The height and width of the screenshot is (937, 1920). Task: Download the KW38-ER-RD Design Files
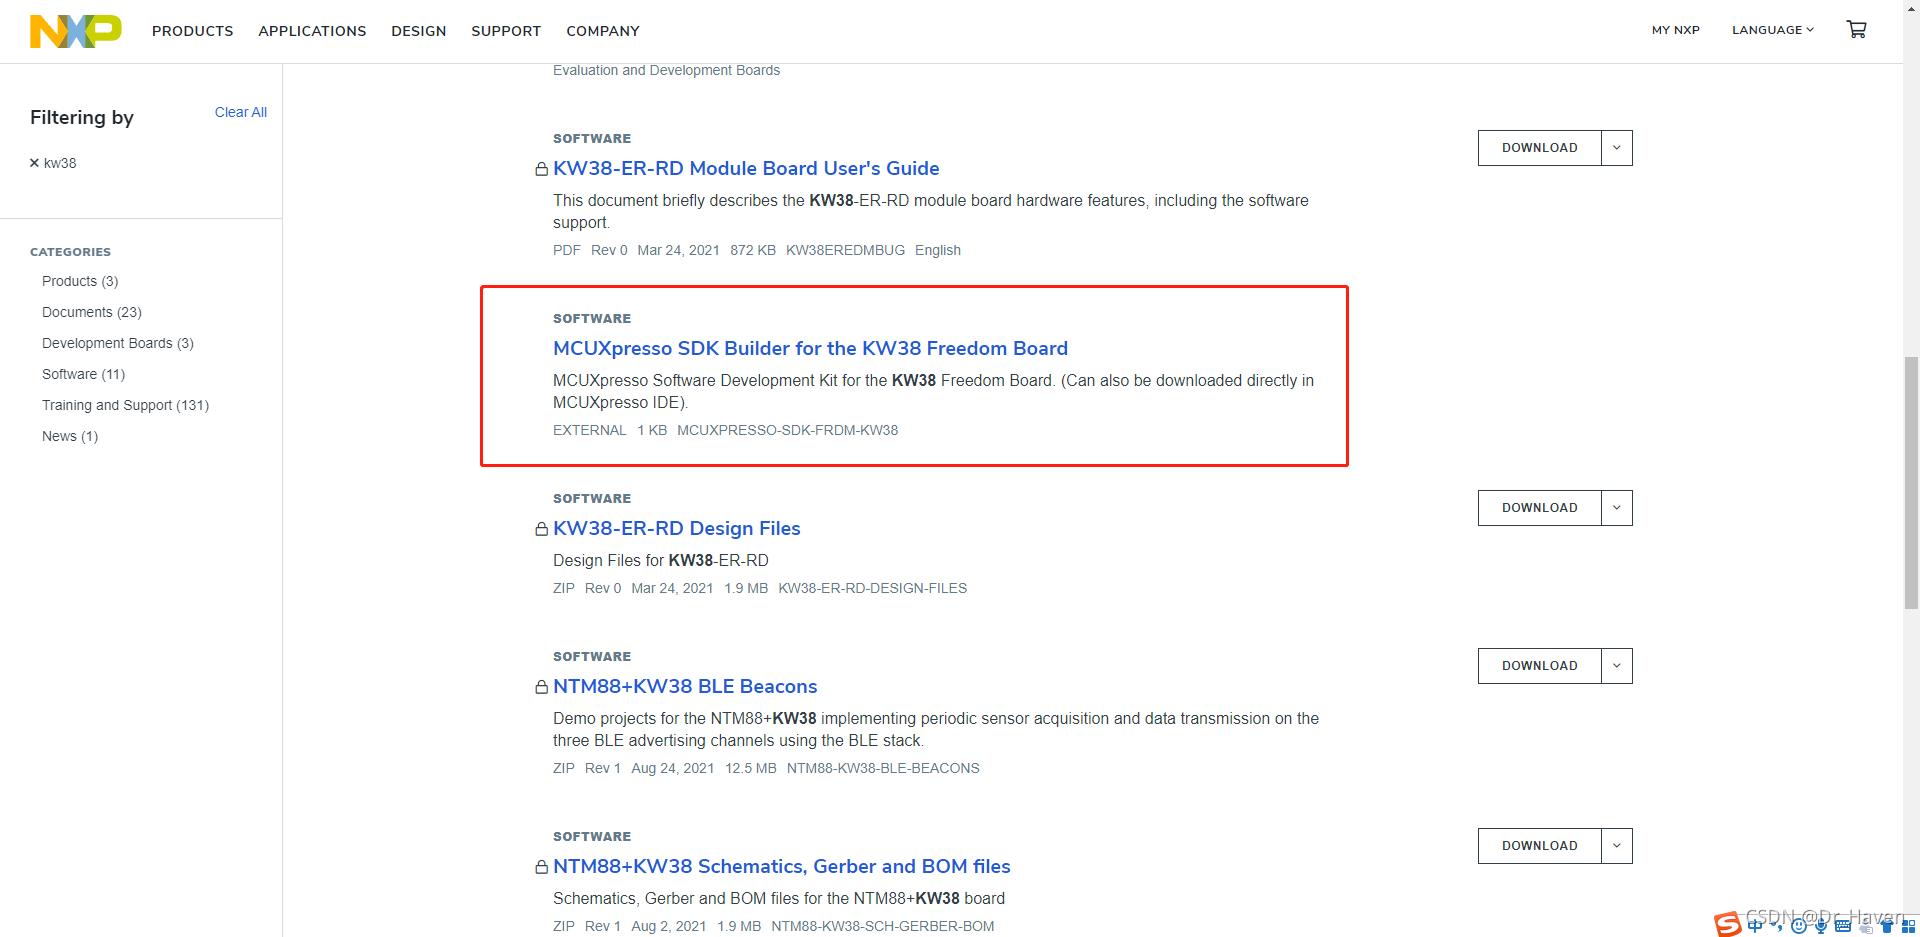pos(1540,508)
